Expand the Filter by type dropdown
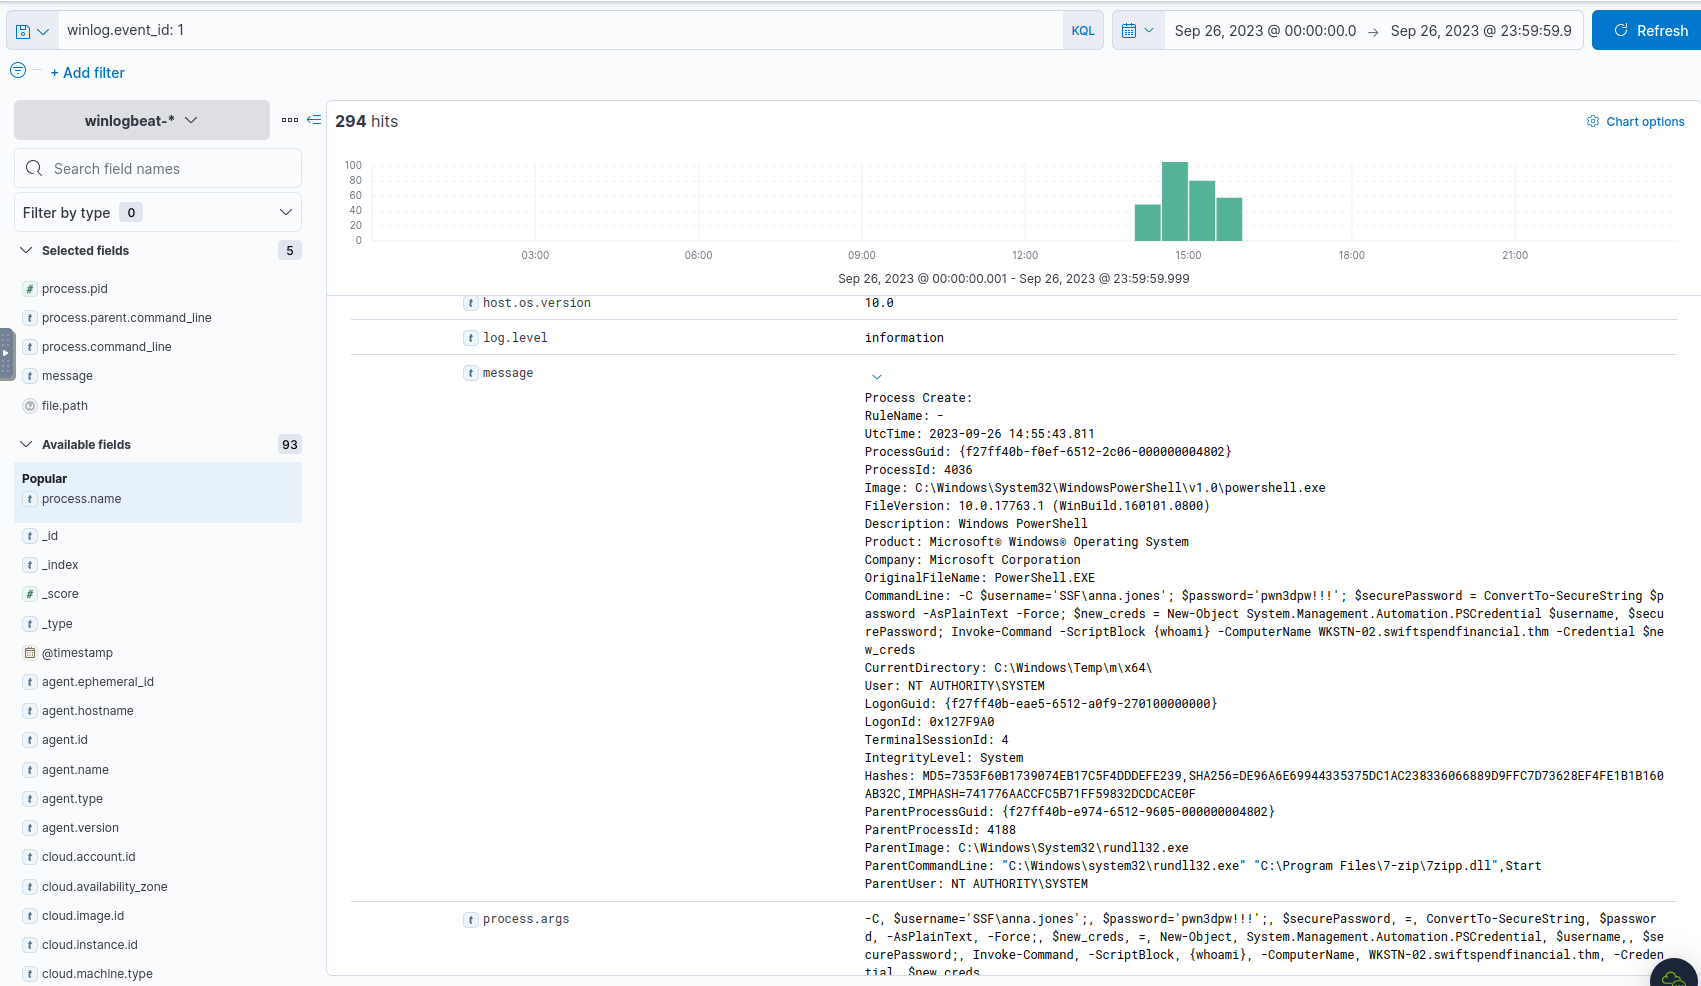Viewport: 1701px width, 986px height. point(158,212)
